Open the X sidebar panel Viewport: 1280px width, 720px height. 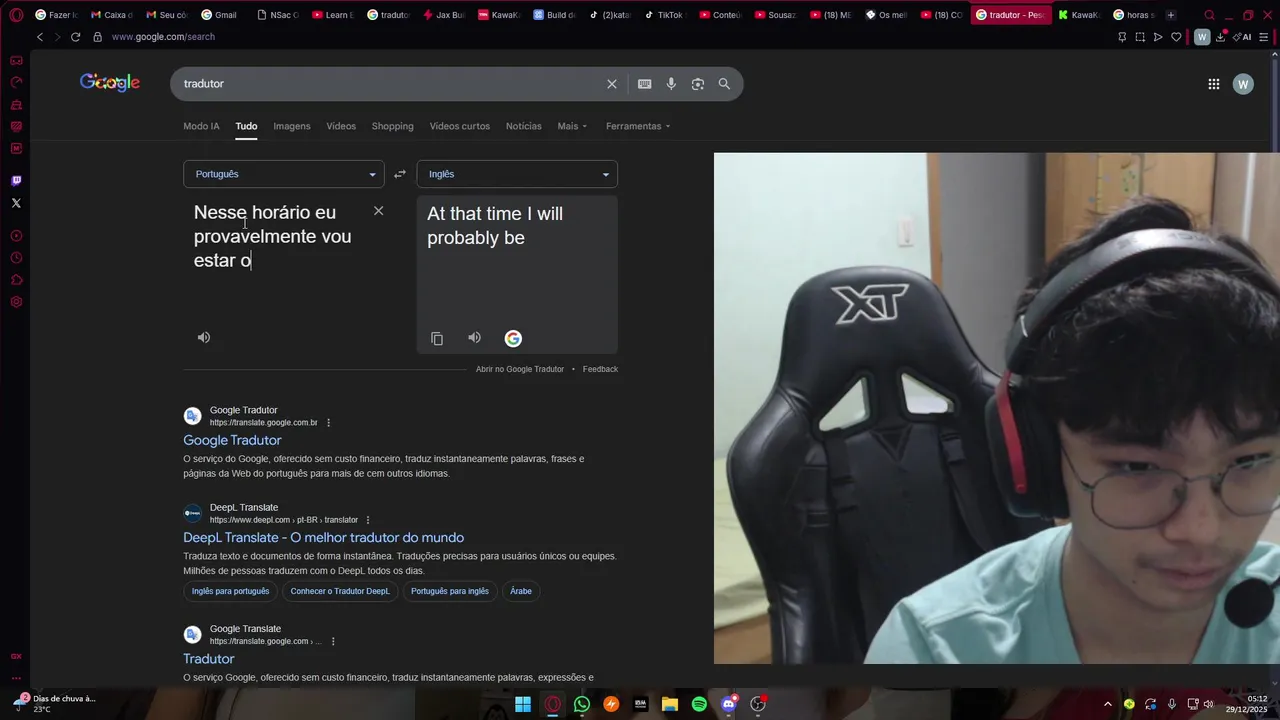click(16, 203)
